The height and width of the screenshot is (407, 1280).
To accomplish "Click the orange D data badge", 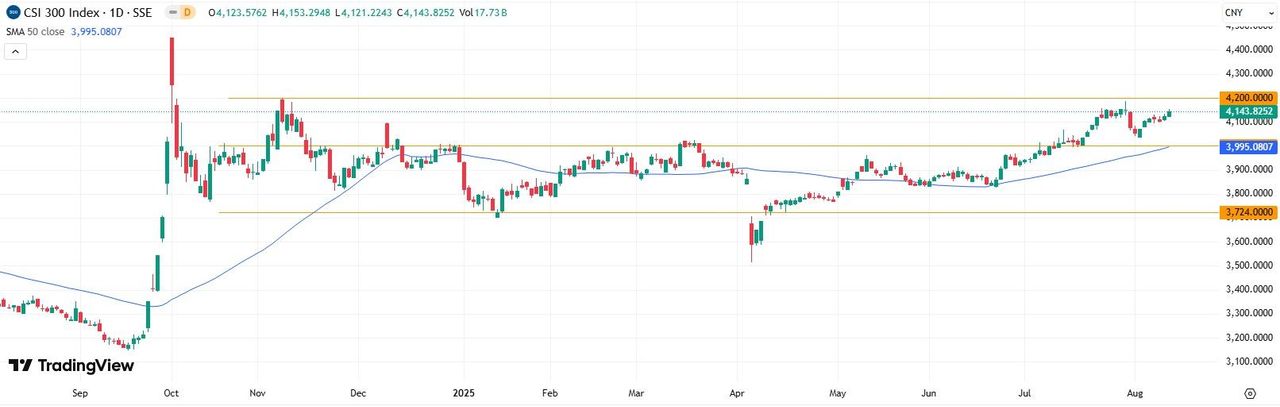I will click(187, 12).
